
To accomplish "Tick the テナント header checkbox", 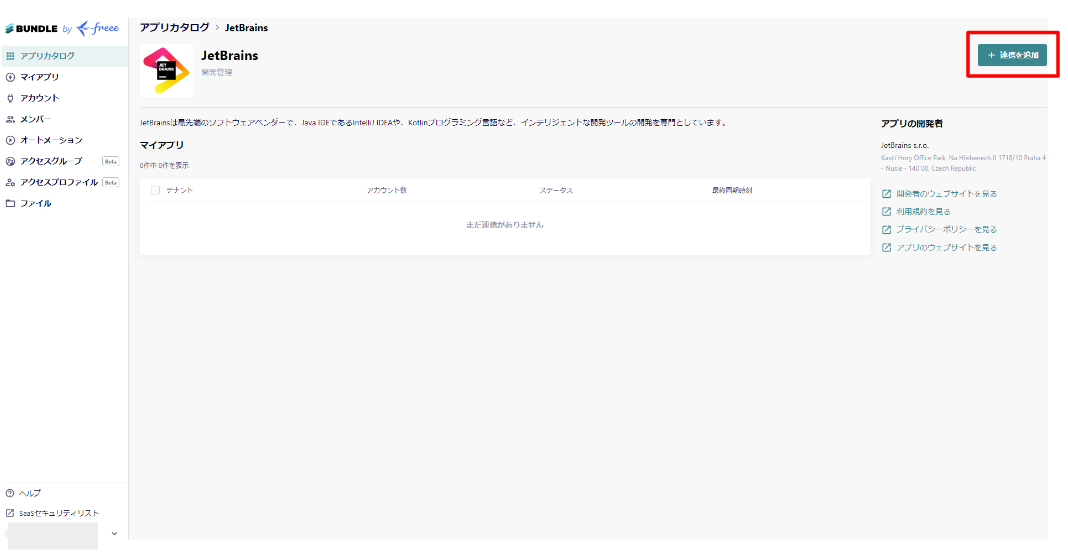I will click(x=155, y=190).
